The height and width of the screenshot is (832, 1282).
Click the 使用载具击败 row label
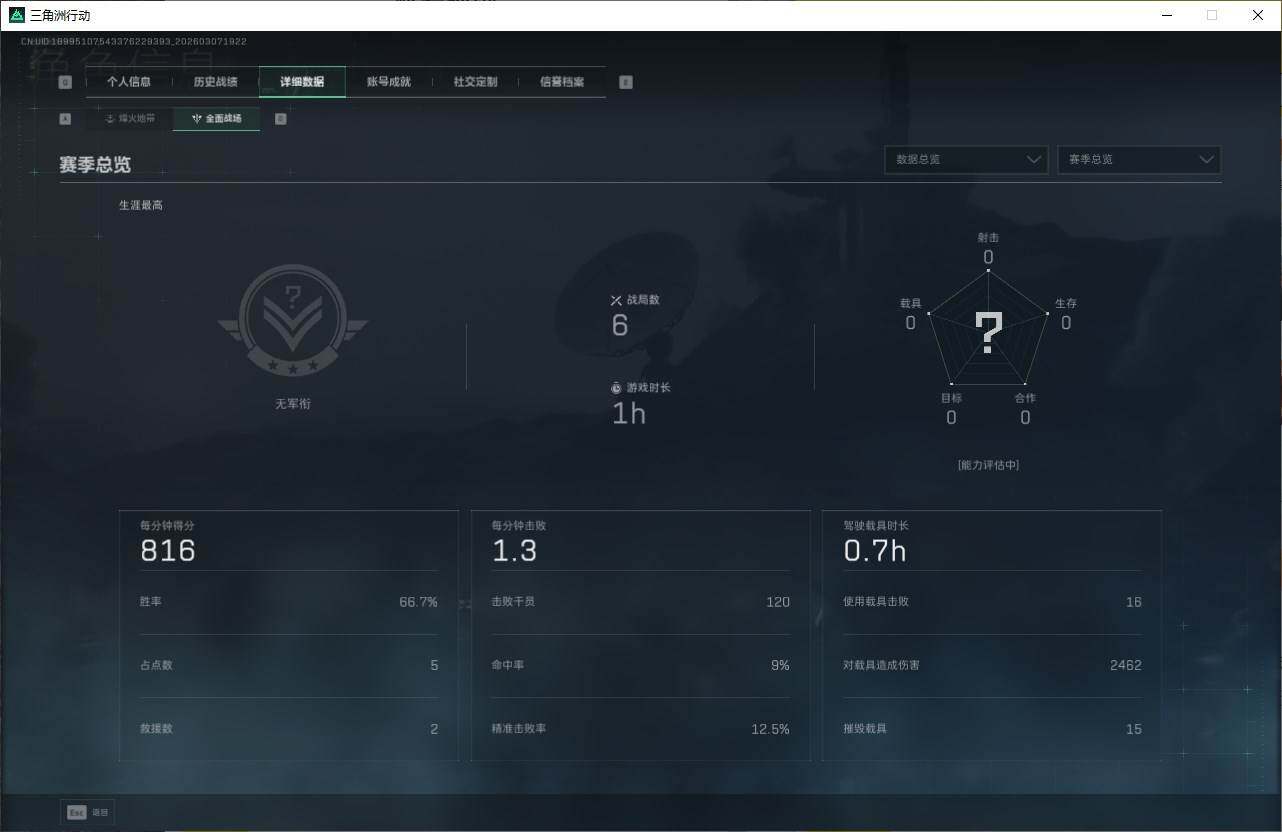[x=876, y=602]
